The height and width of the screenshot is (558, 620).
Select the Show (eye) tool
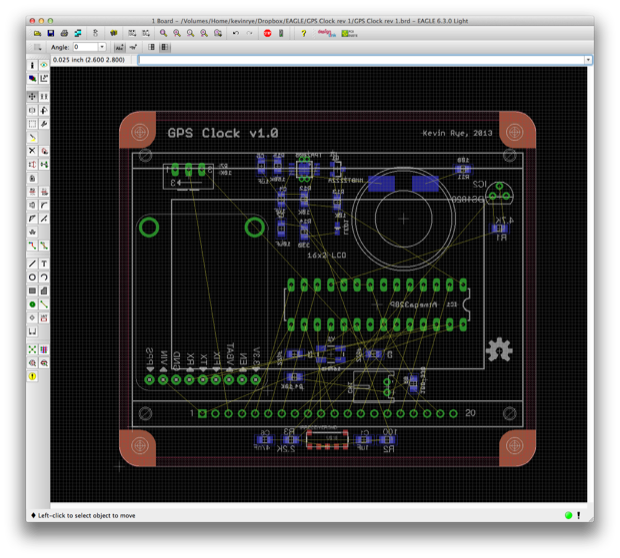pos(44,65)
